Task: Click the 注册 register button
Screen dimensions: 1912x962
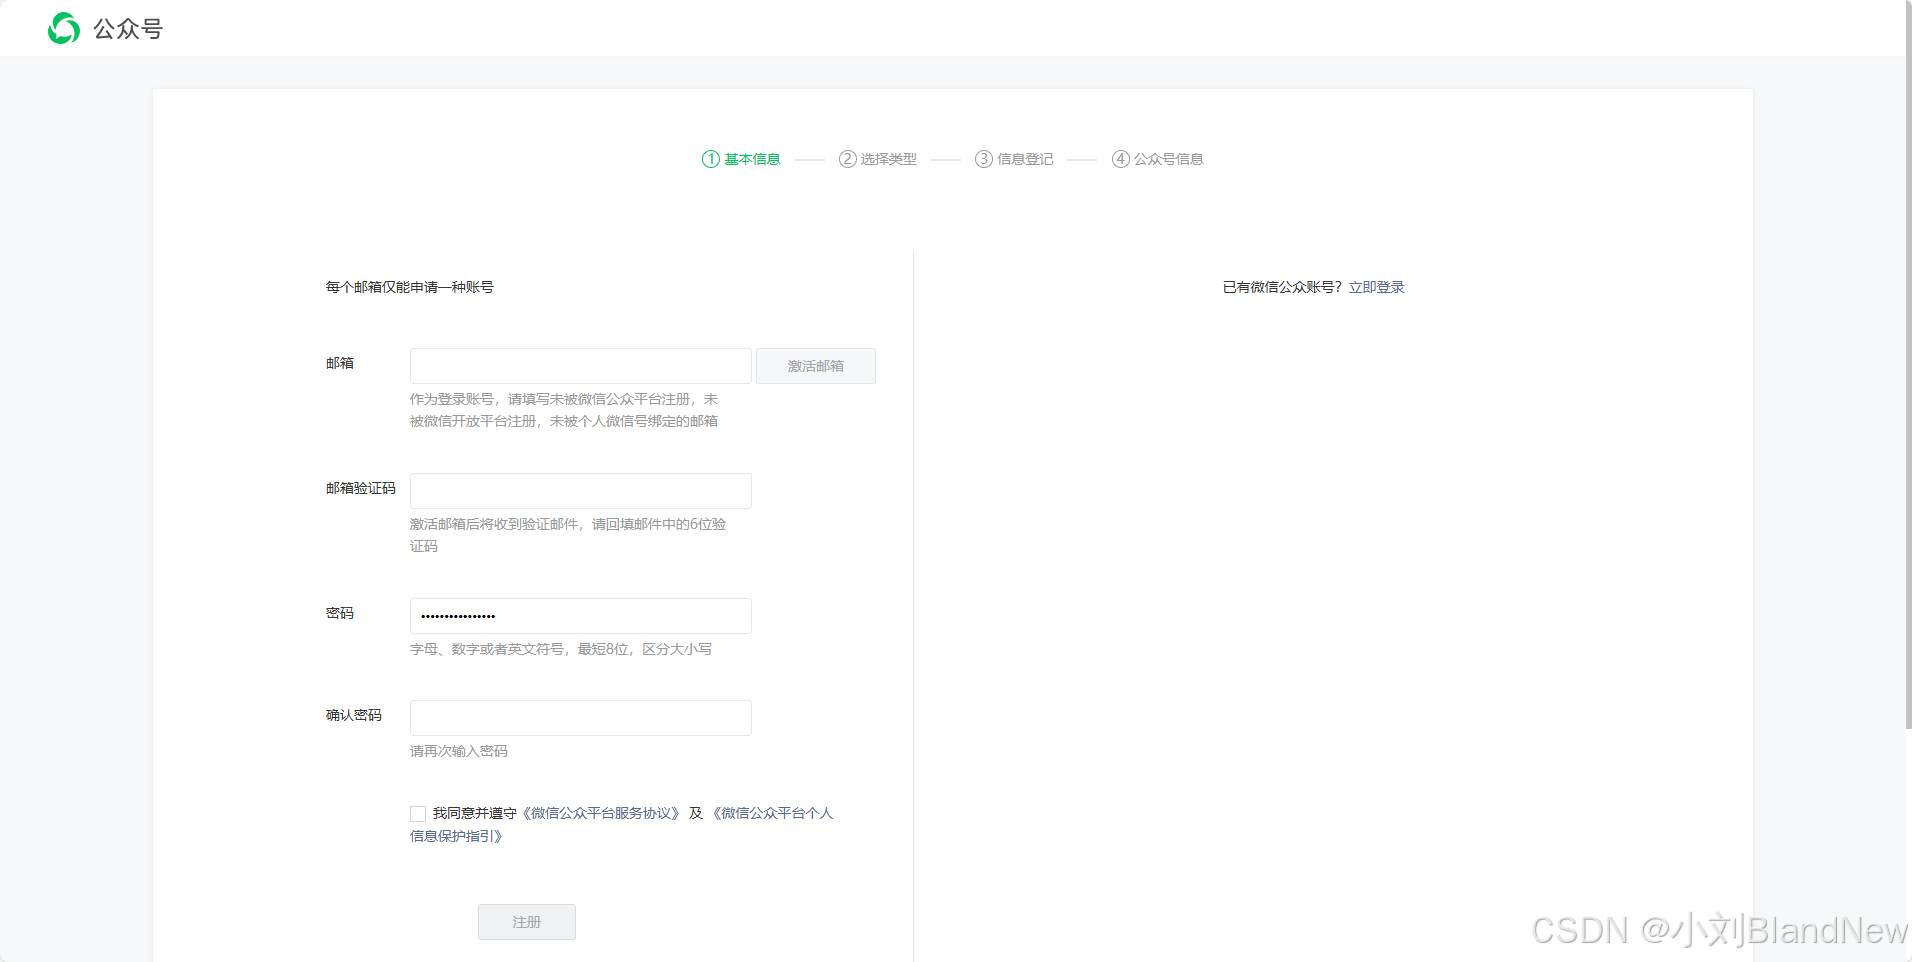Action: [527, 922]
